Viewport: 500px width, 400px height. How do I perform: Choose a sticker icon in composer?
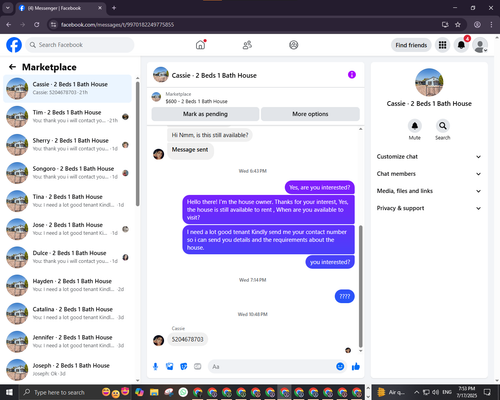[184, 367]
